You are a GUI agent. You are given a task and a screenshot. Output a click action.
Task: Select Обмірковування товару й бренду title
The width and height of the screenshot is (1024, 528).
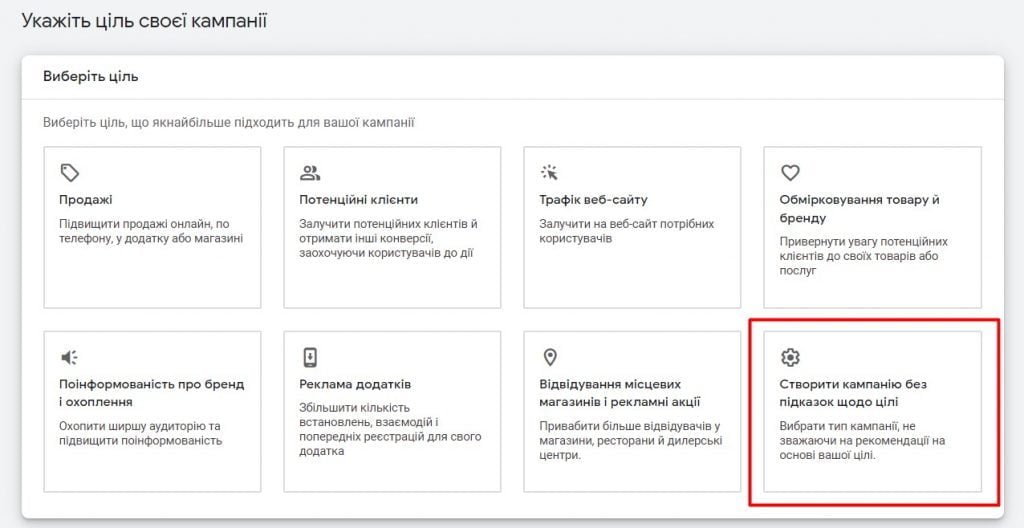pos(859,209)
